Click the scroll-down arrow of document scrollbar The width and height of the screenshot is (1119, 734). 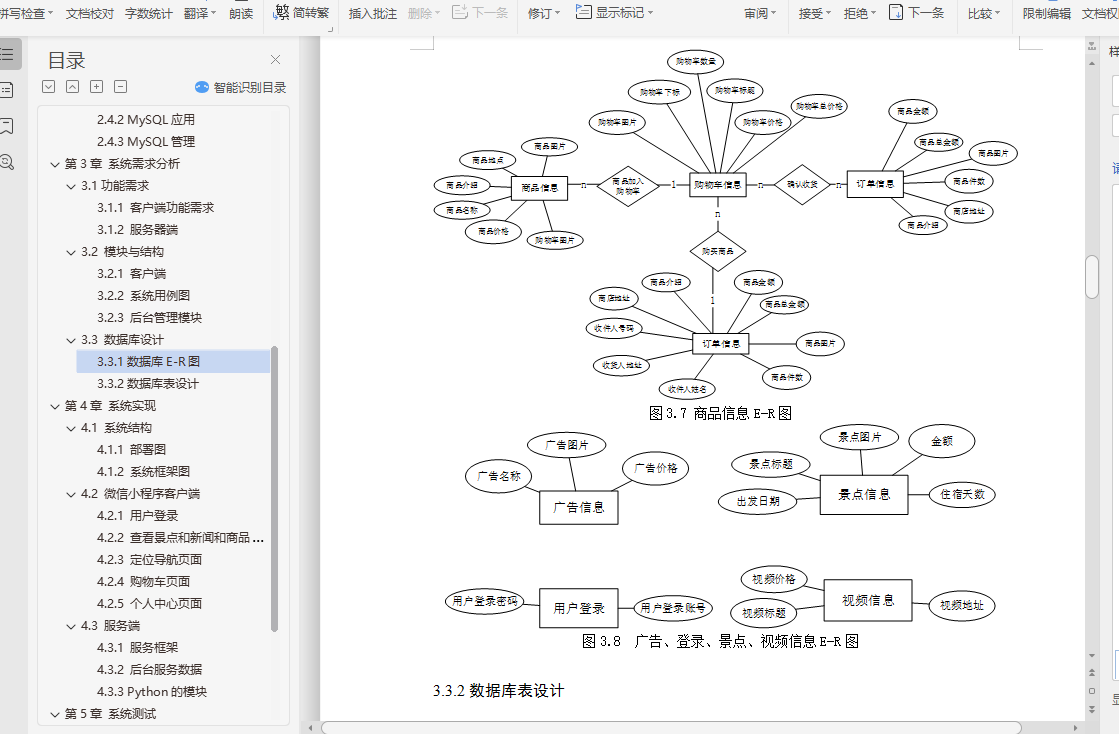1092,656
